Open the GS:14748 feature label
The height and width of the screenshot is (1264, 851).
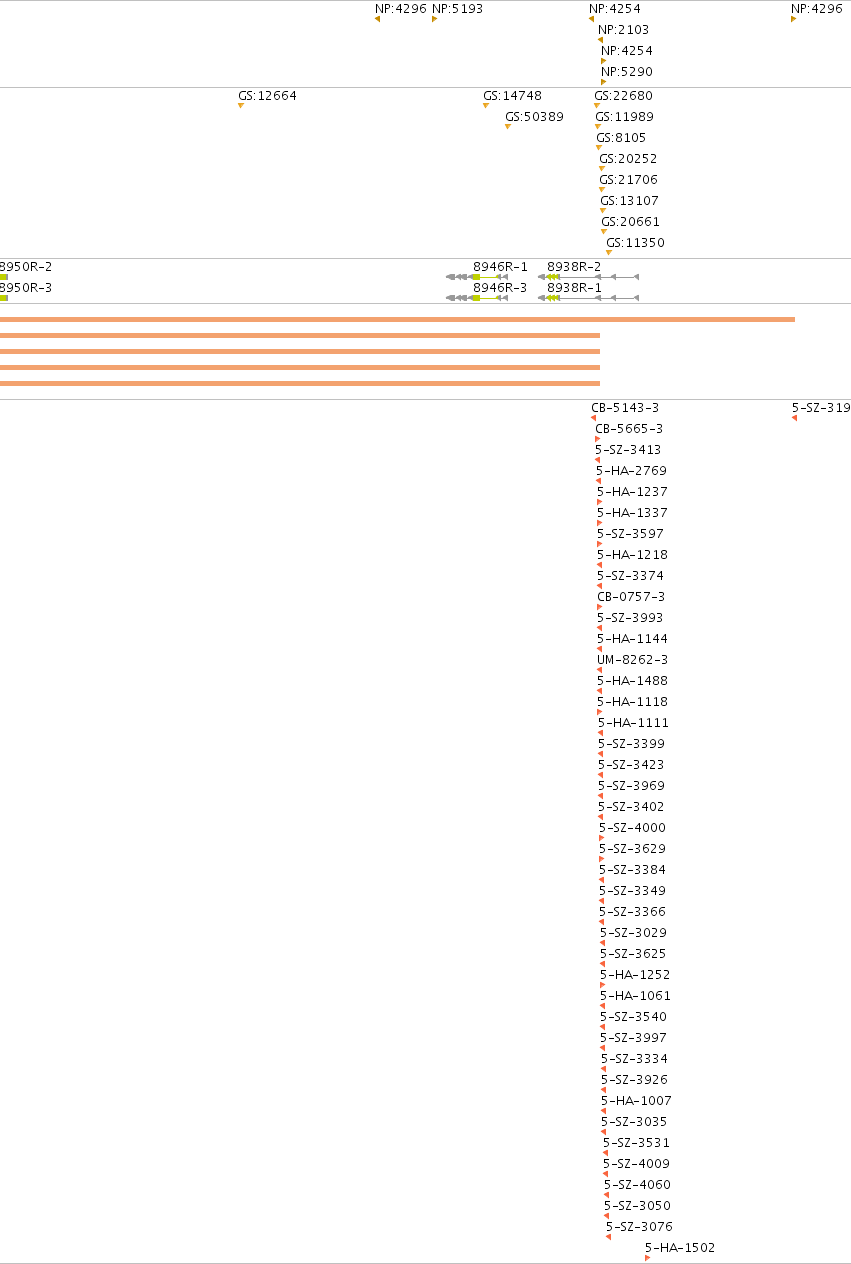[x=512, y=97]
